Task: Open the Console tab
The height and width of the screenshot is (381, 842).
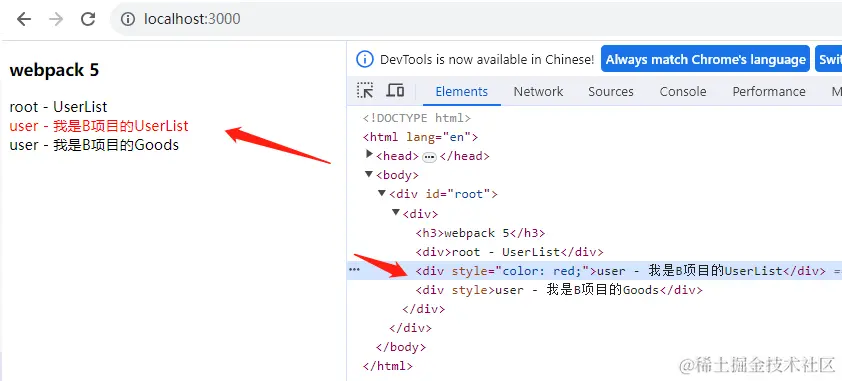Action: pos(683,92)
